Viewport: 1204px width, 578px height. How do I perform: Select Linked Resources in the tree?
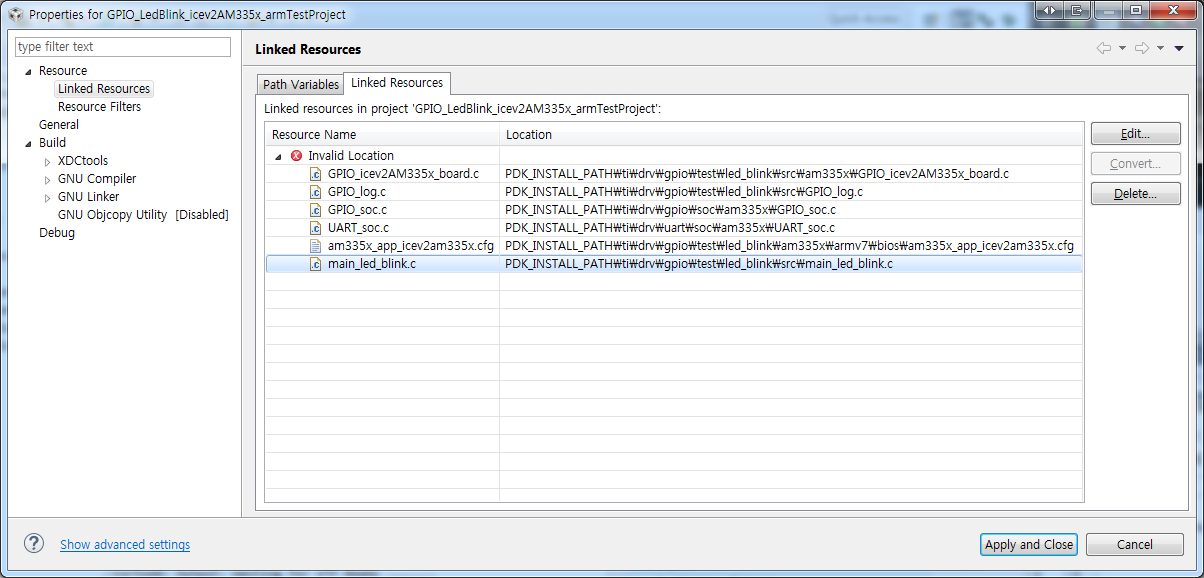point(104,89)
